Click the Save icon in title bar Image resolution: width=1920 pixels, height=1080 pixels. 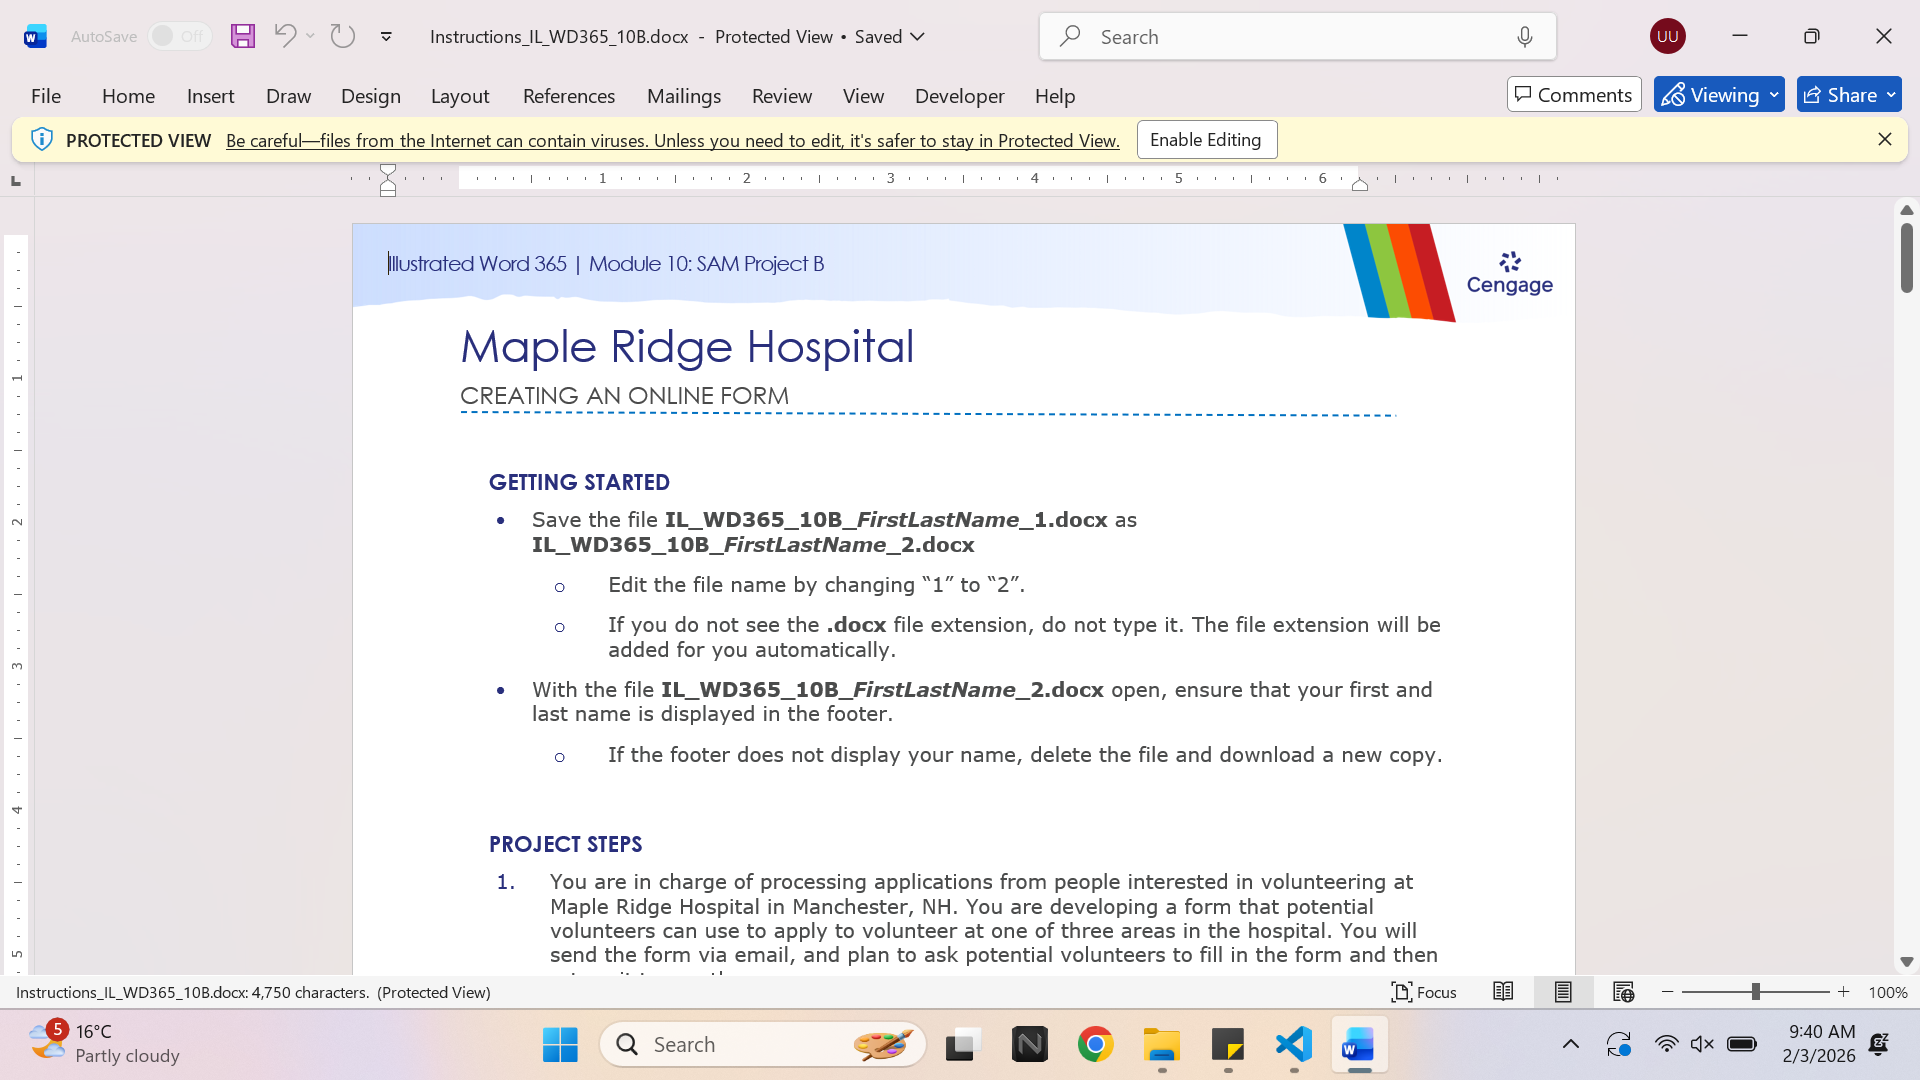pos(243,36)
